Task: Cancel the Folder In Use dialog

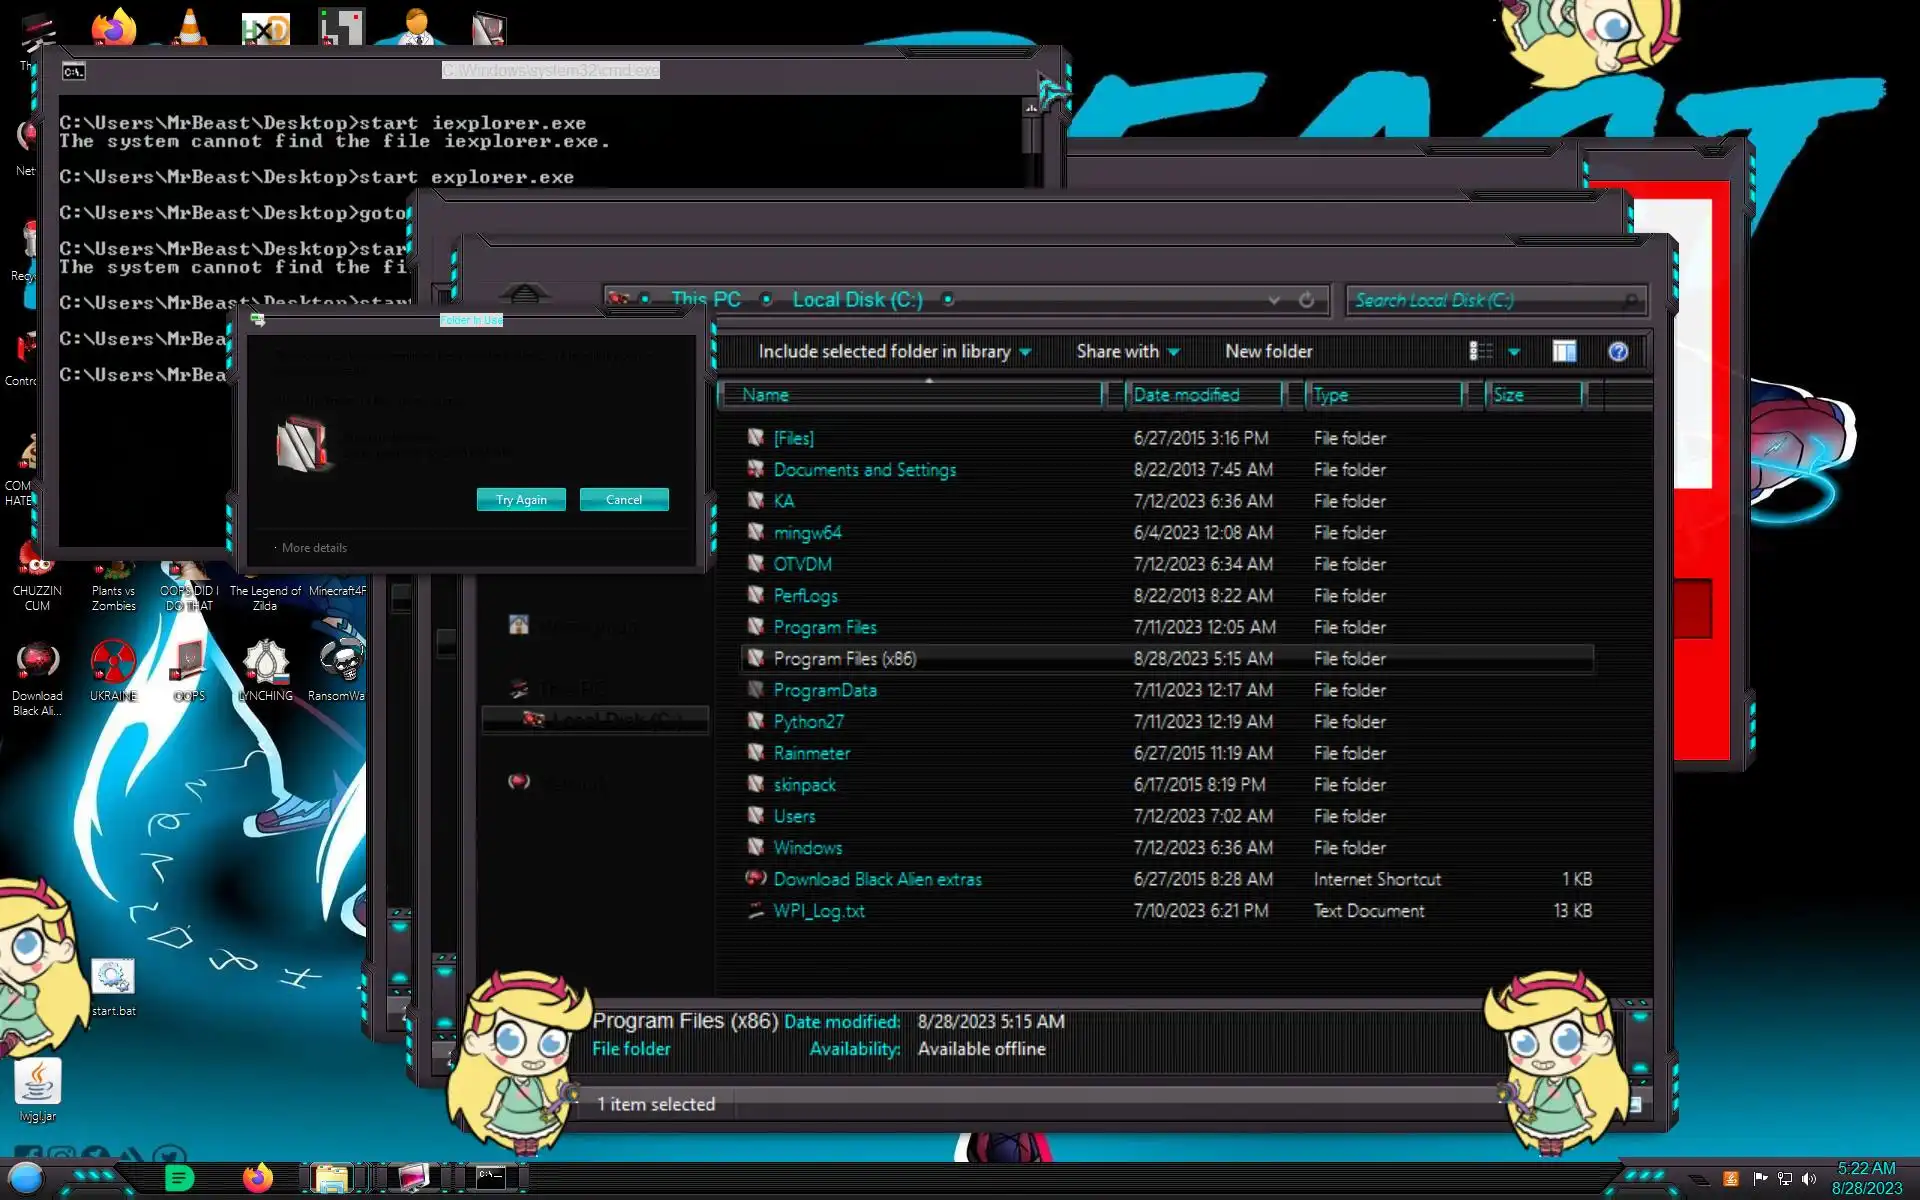Action: click(x=624, y=499)
